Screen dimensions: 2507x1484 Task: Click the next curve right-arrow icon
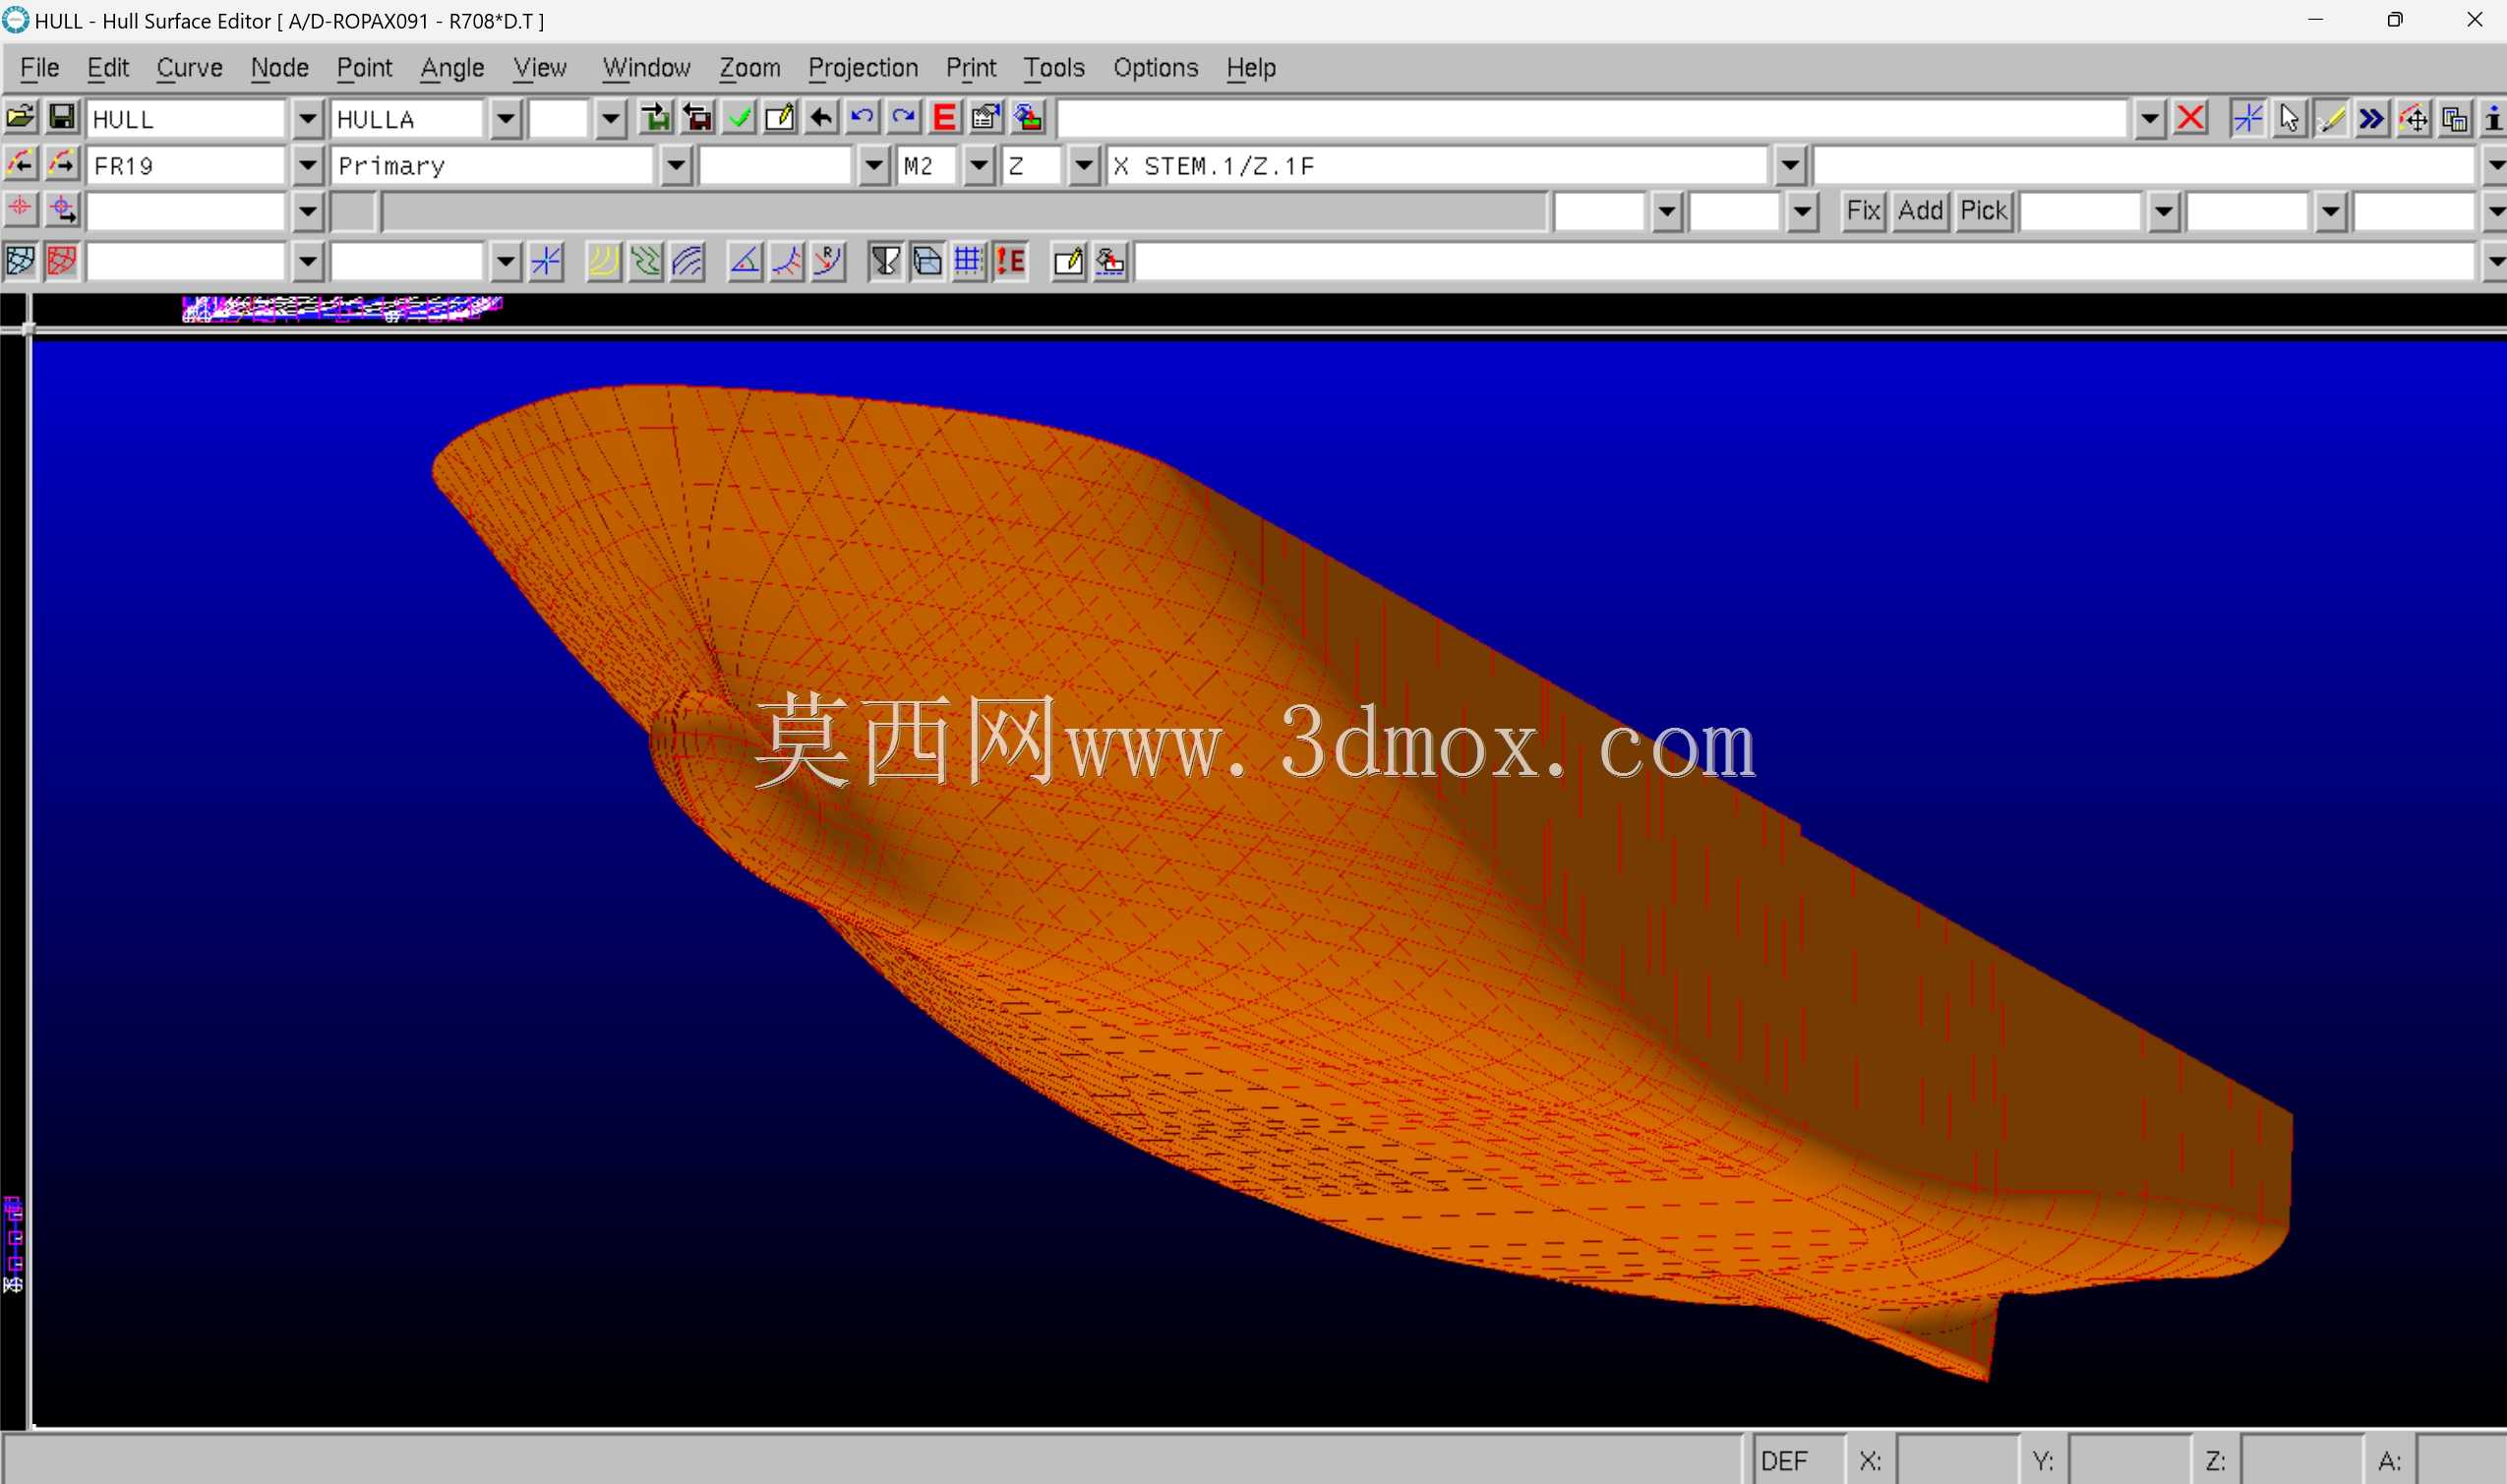pyautogui.click(x=62, y=164)
